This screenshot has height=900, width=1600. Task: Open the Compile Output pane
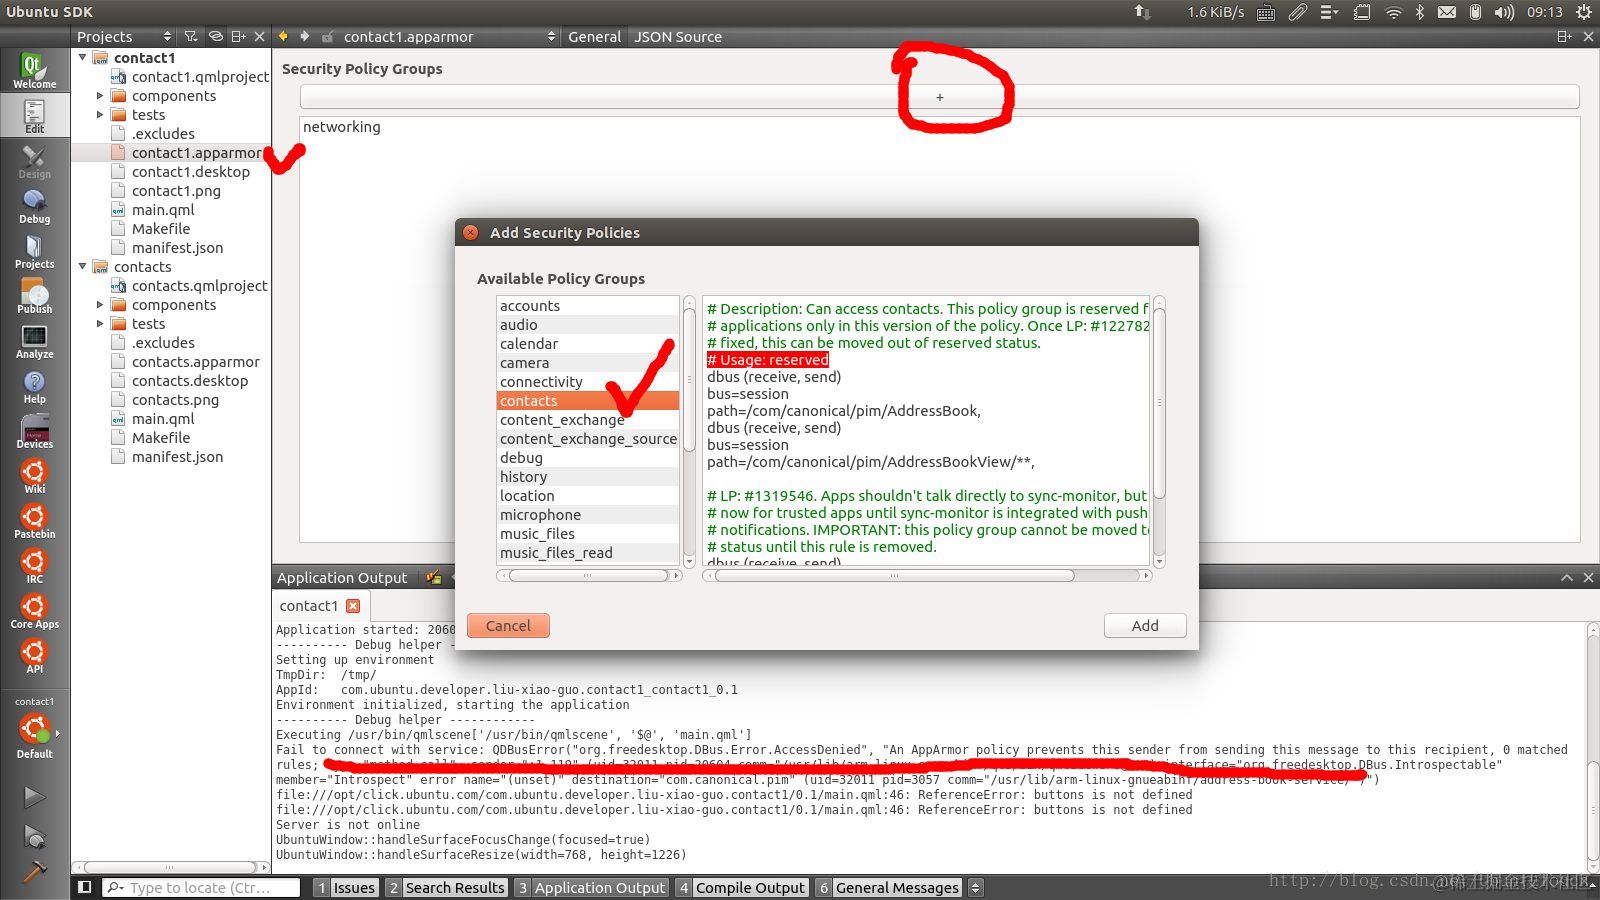(x=741, y=888)
